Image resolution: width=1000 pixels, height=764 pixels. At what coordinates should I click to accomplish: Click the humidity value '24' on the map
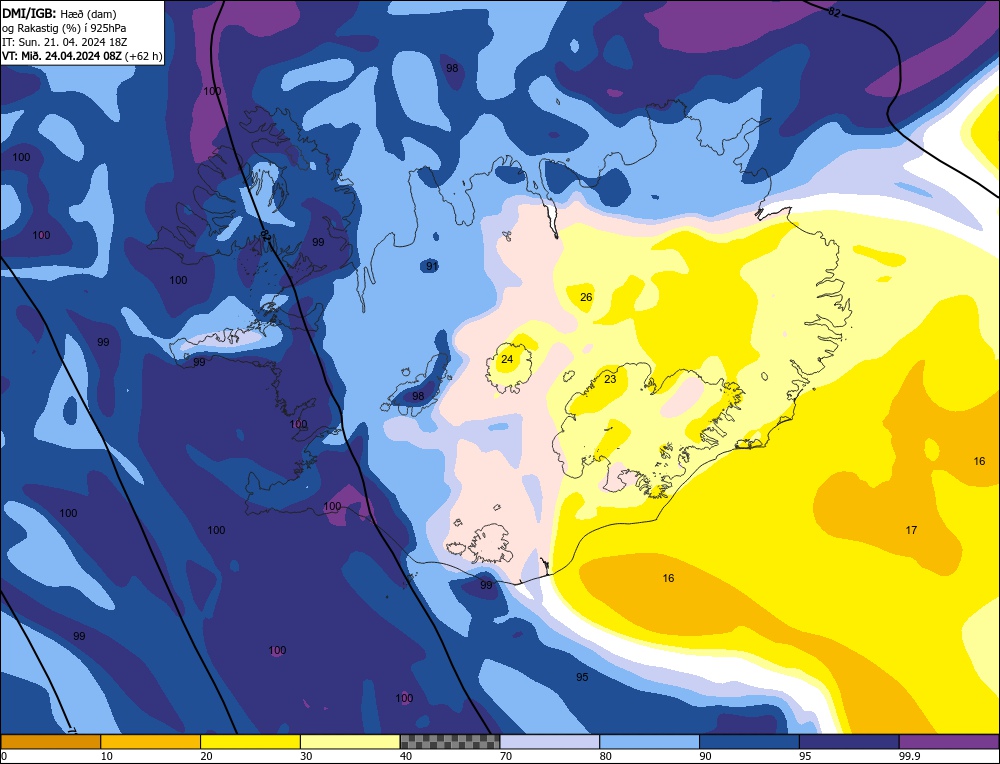(x=507, y=359)
